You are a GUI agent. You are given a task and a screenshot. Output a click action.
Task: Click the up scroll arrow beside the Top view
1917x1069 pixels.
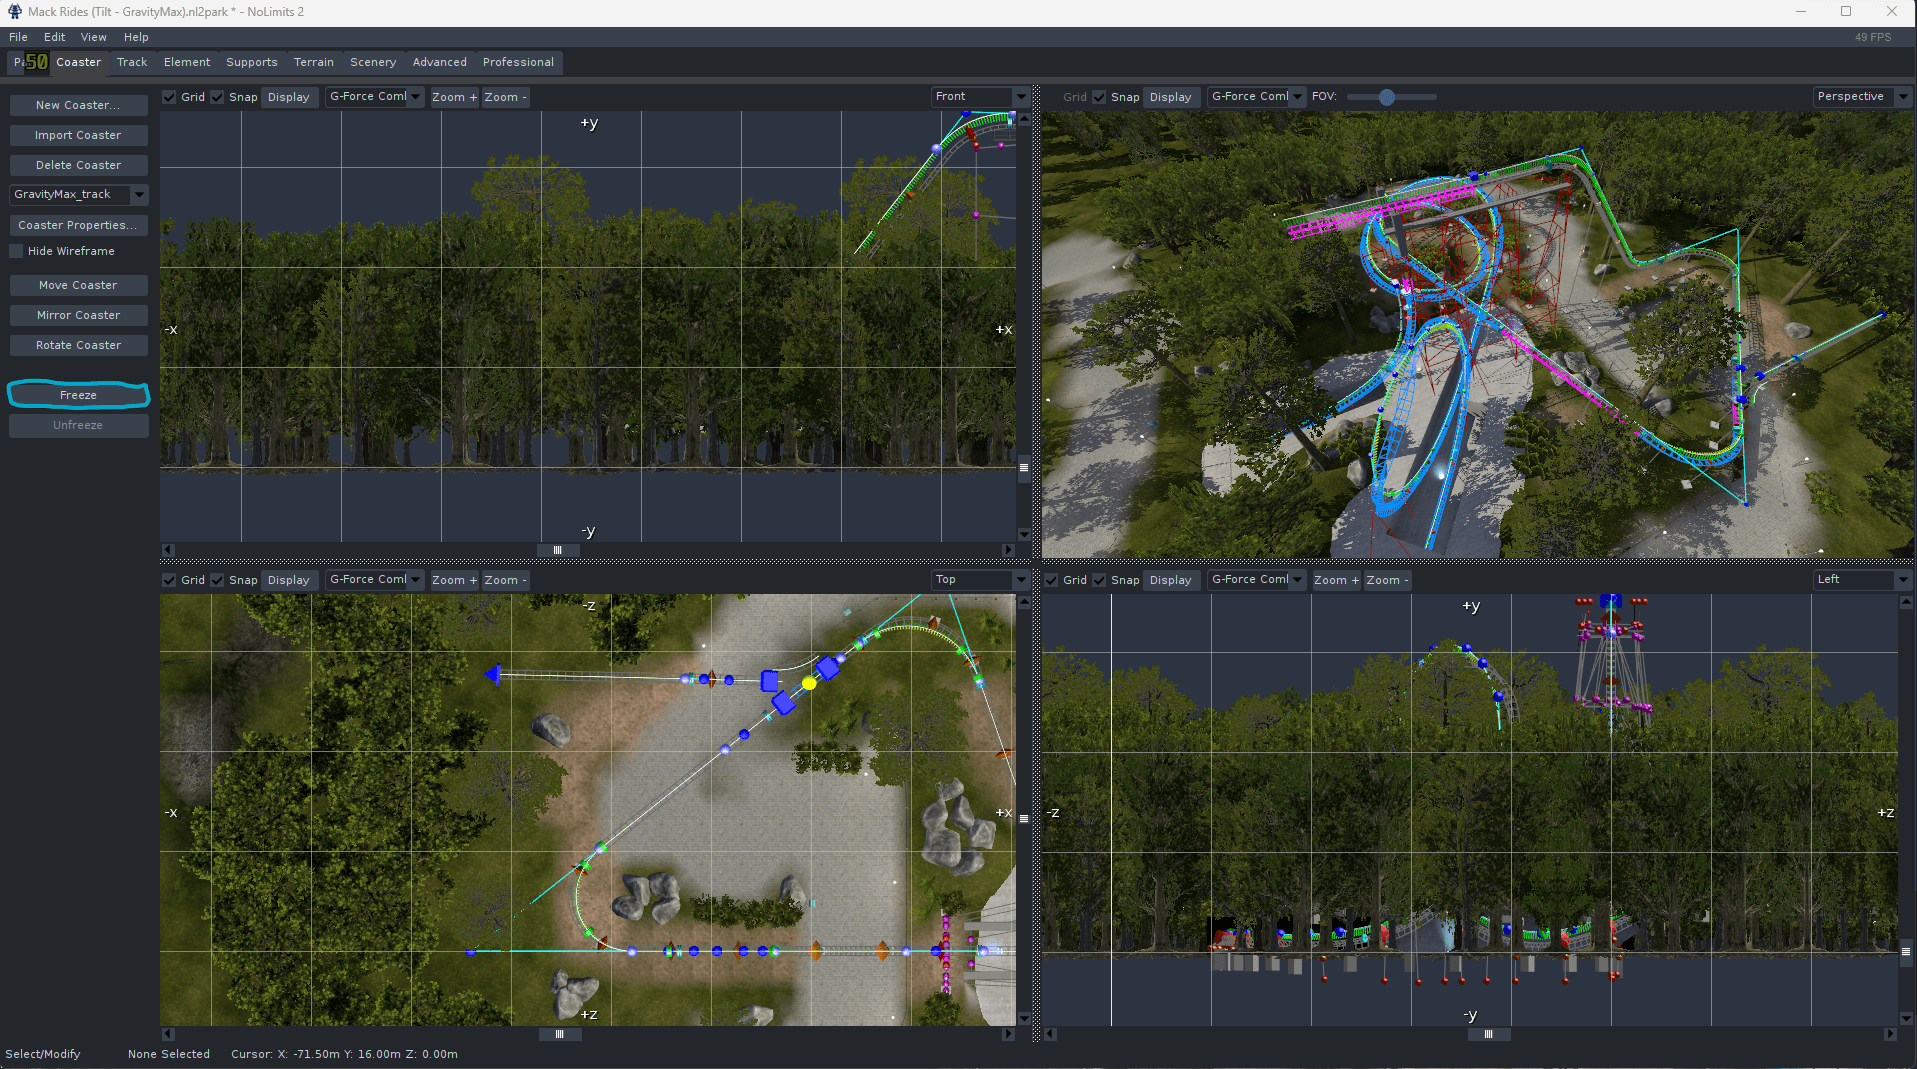(1024, 602)
